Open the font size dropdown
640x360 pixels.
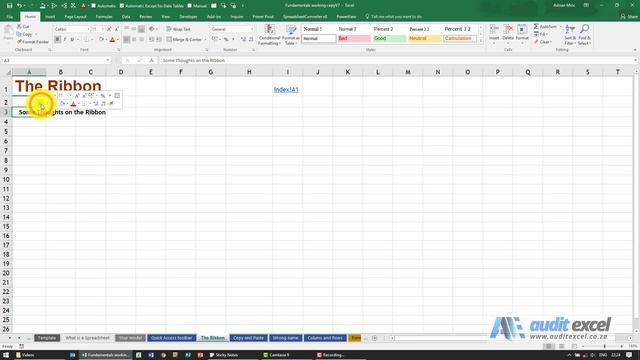(x=102, y=29)
